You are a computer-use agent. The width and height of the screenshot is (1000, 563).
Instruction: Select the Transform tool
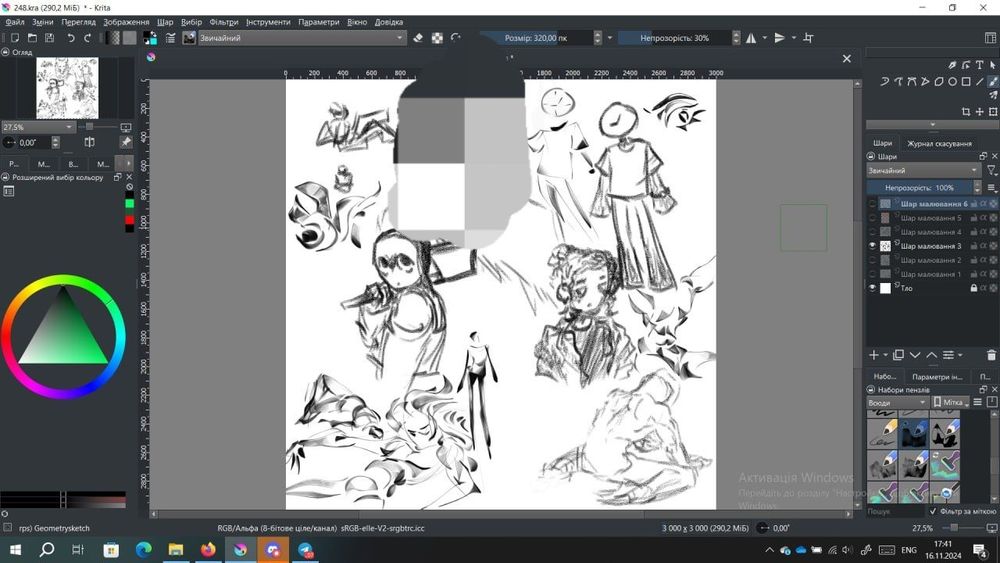point(993,112)
